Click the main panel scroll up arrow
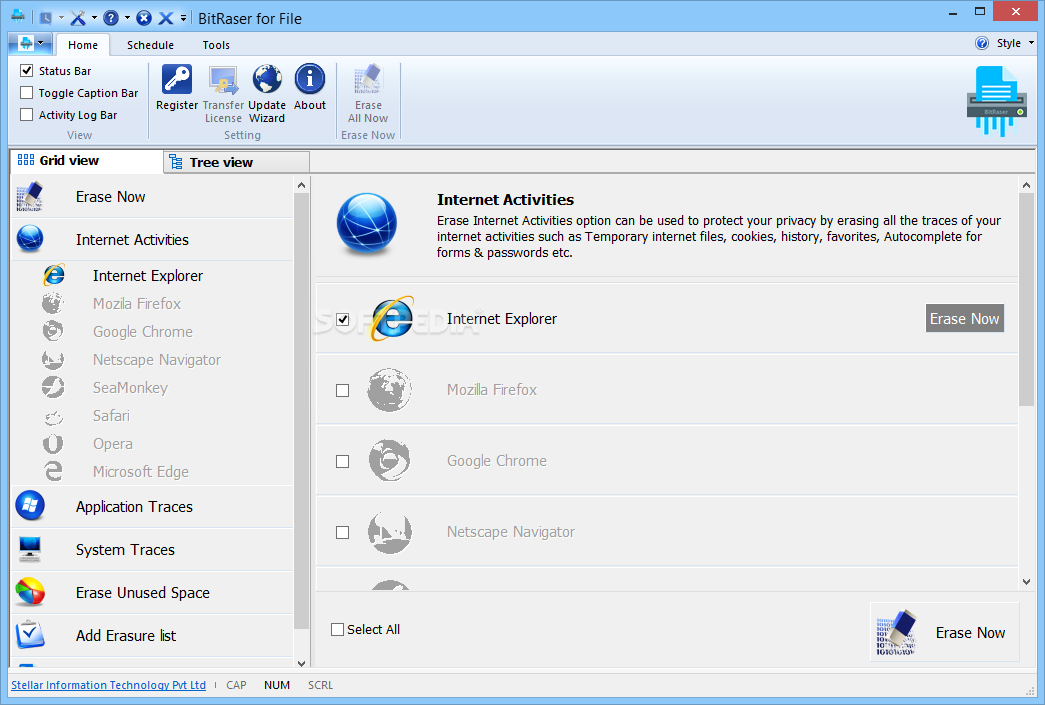The height and width of the screenshot is (705, 1045). (1026, 185)
